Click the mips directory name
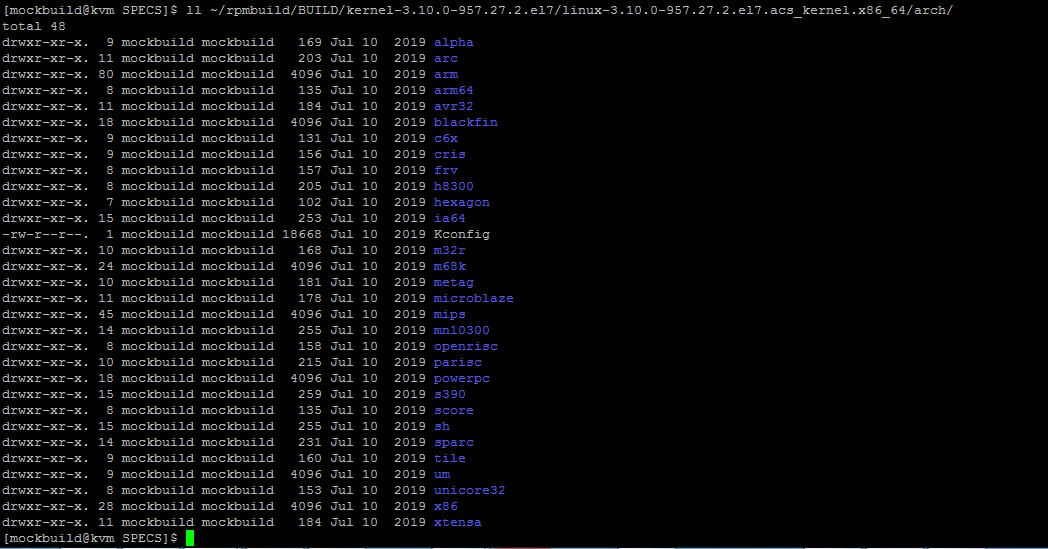 (449, 315)
